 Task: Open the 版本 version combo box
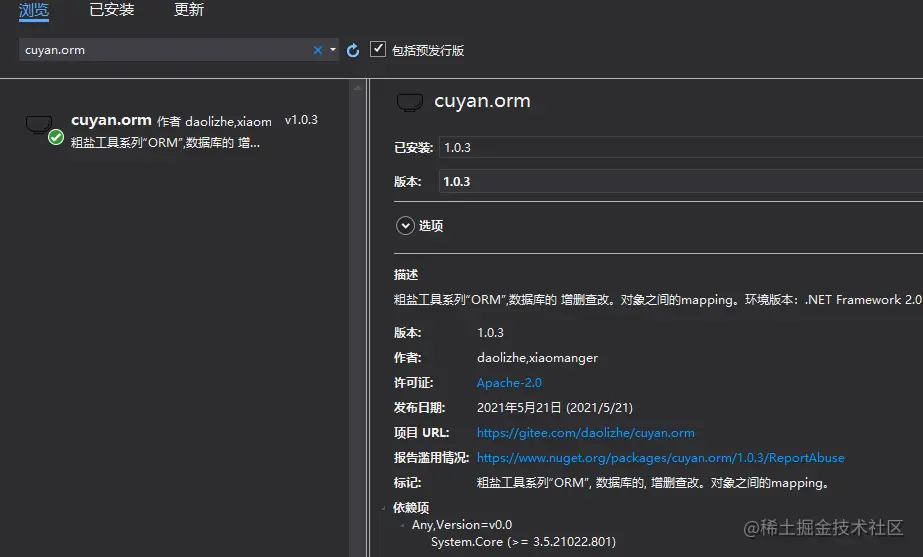pos(681,181)
